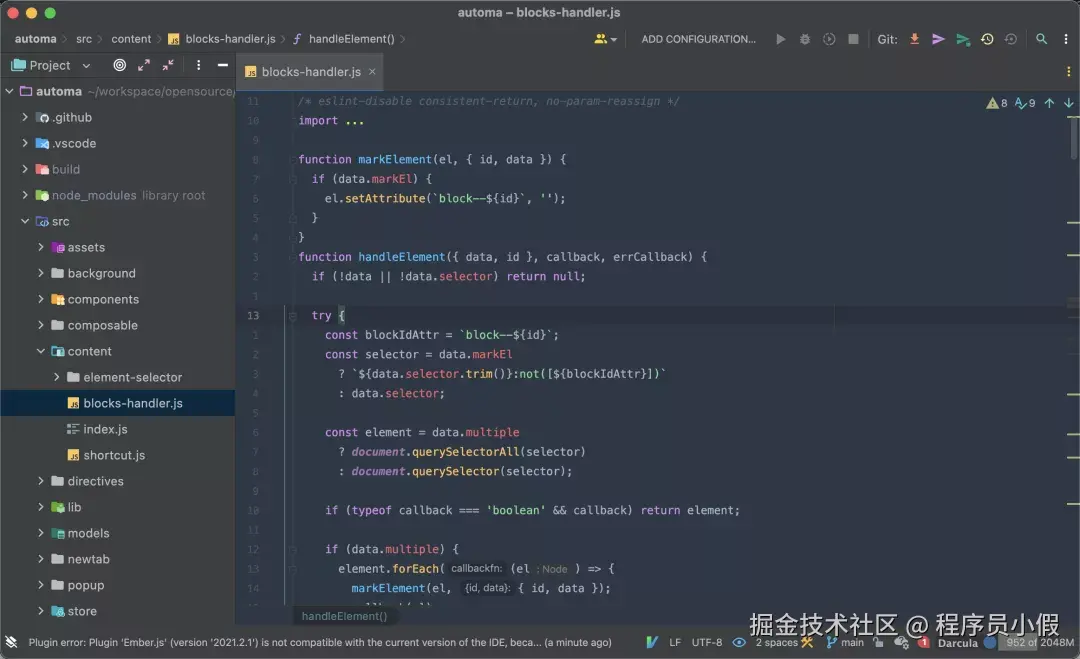Select index.js in the project tree
This screenshot has width=1080, height=659.
click(x=105, y=429)
